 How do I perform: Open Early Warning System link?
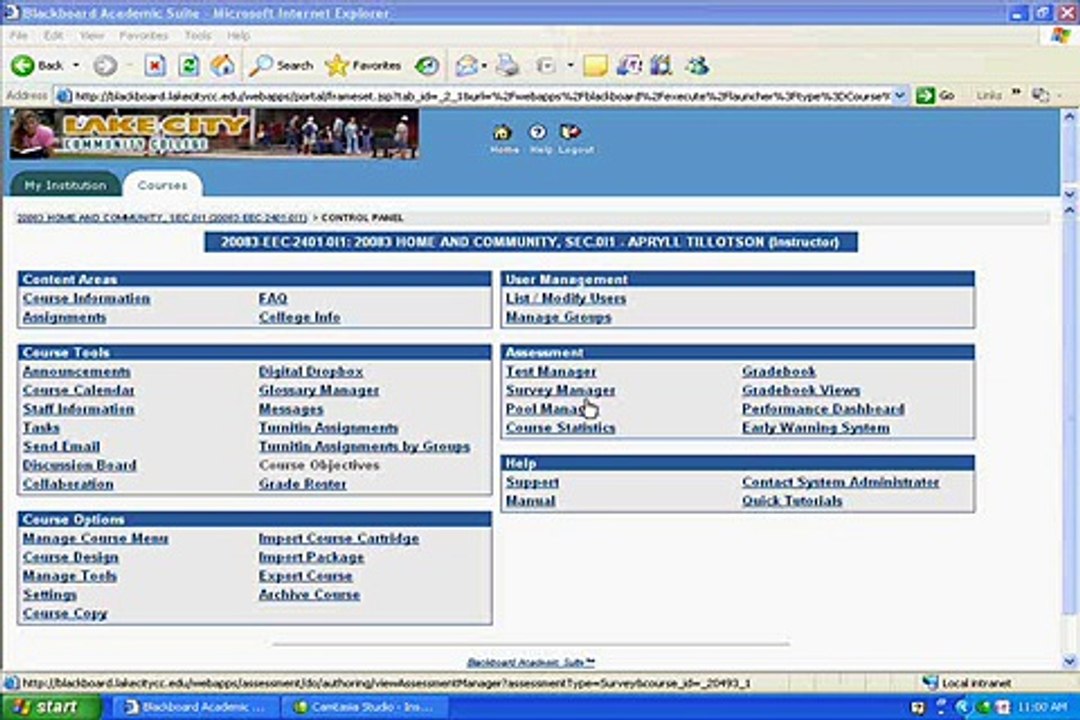(816, 428)
